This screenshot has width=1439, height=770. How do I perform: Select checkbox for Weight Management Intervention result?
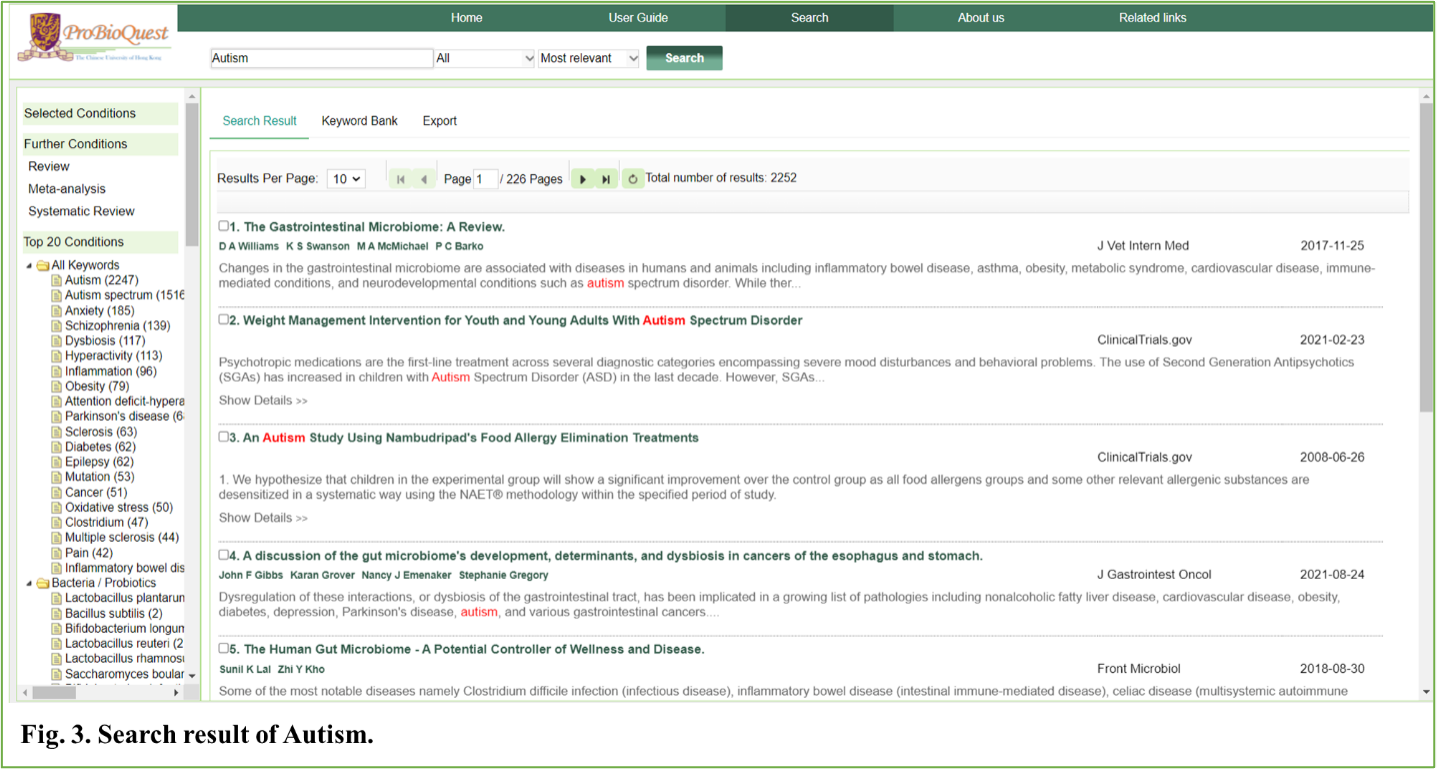(224, 320)
